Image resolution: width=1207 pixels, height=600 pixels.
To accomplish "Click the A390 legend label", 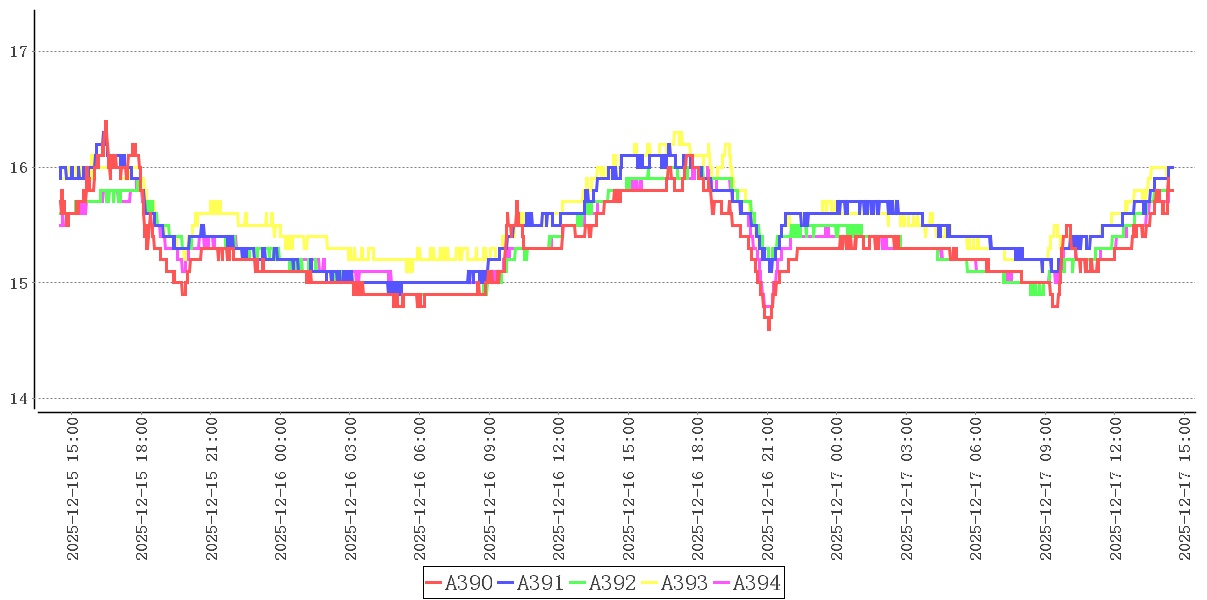I will click(468, 583).
